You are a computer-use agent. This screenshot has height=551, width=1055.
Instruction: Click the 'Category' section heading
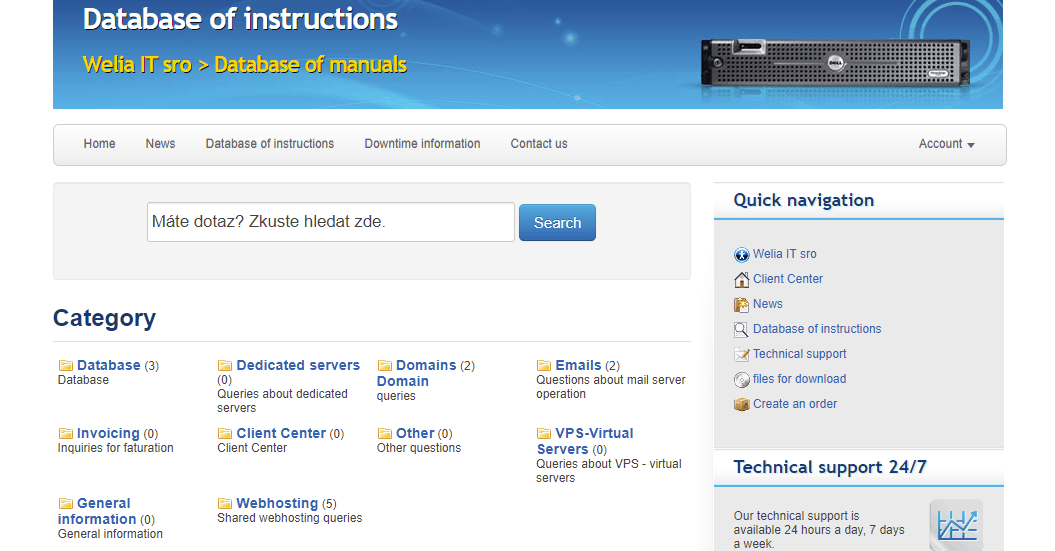point(104,318)
